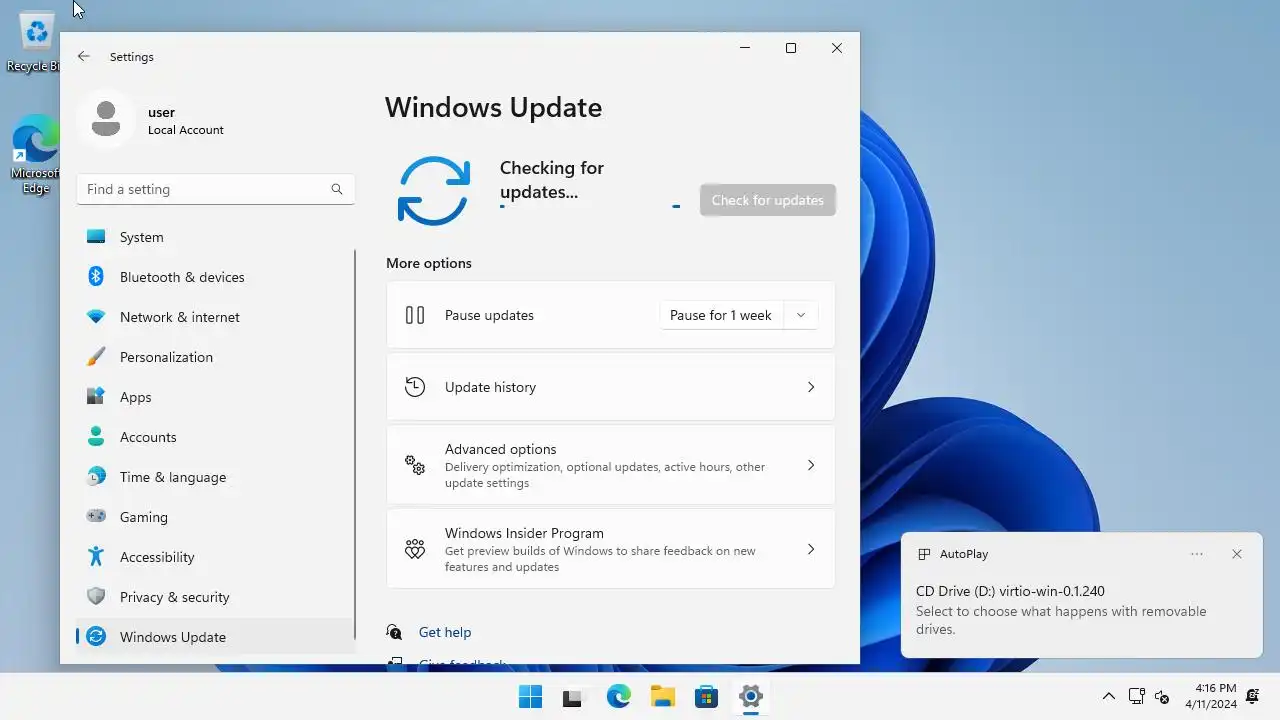
Task: Go to Bluetooth & devices
Action: pyautogui.click(x=216, y=277)
